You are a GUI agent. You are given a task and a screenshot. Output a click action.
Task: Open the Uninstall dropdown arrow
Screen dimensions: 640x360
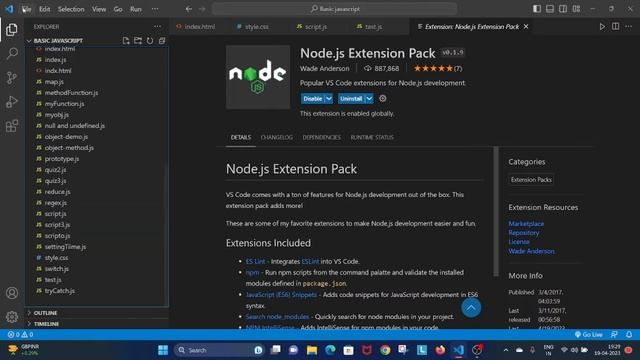click(369, 99)
